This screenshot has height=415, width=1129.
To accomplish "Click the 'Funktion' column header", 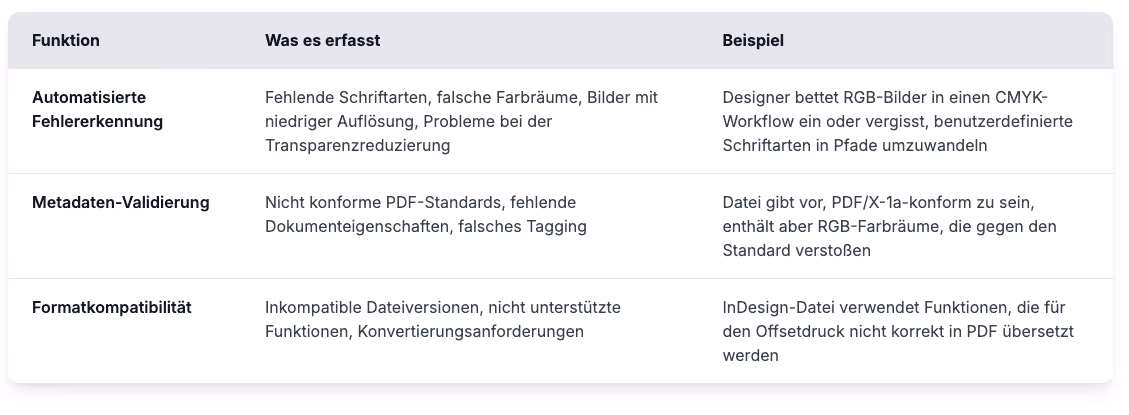I will point(66,41).
